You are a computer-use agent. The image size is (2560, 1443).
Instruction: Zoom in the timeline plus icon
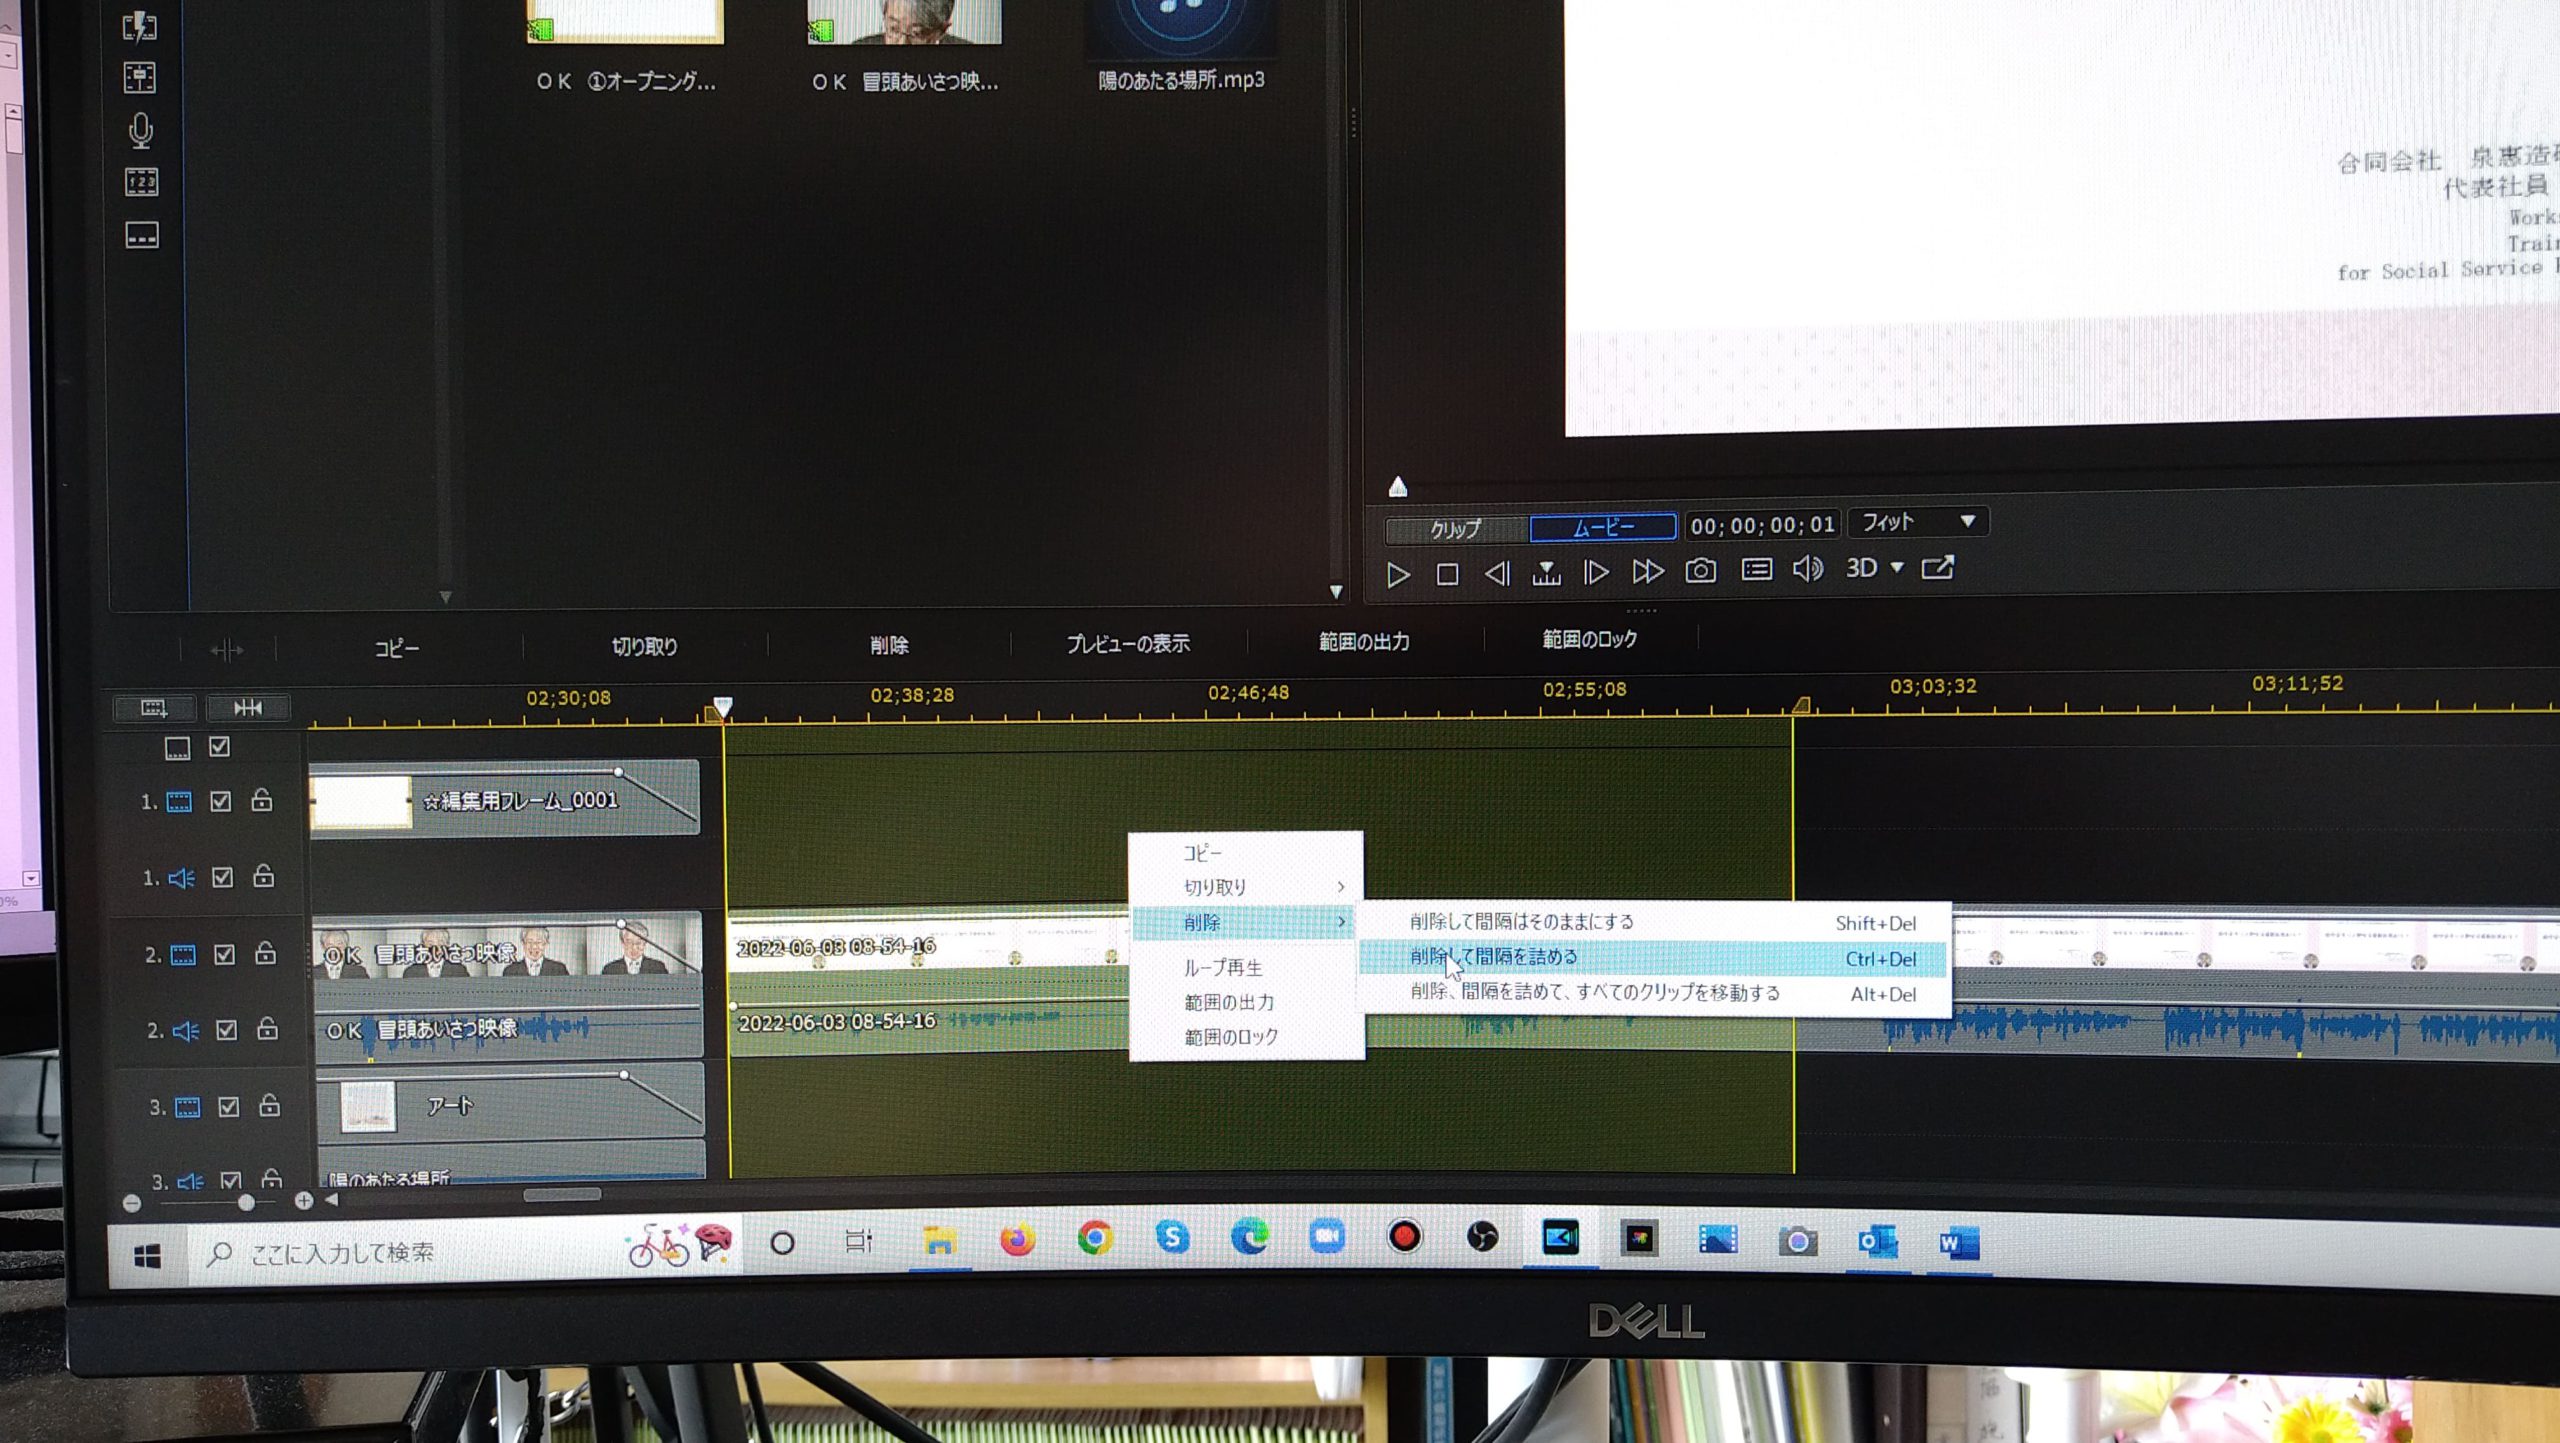[x=304, y=1201]
